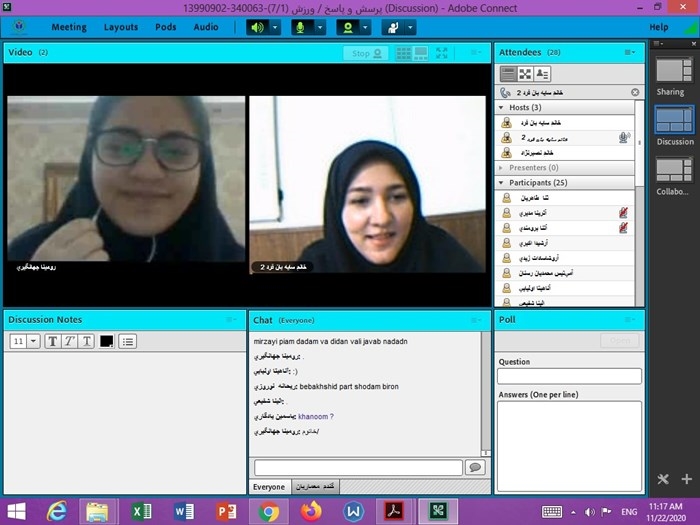
Task: Select the Everyone chat tab
Action: pyautogui.click(x=268, y=486)
